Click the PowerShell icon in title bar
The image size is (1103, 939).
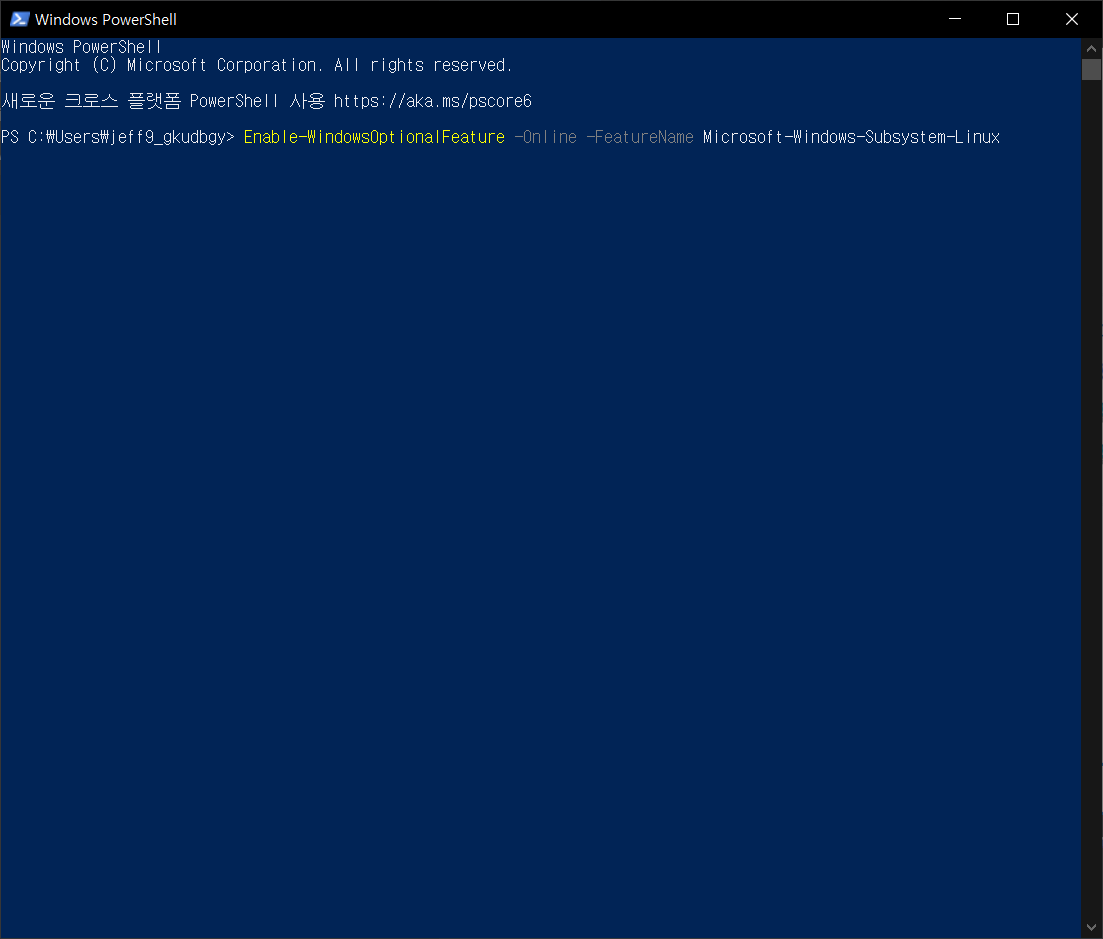click(x=19, y=19)
